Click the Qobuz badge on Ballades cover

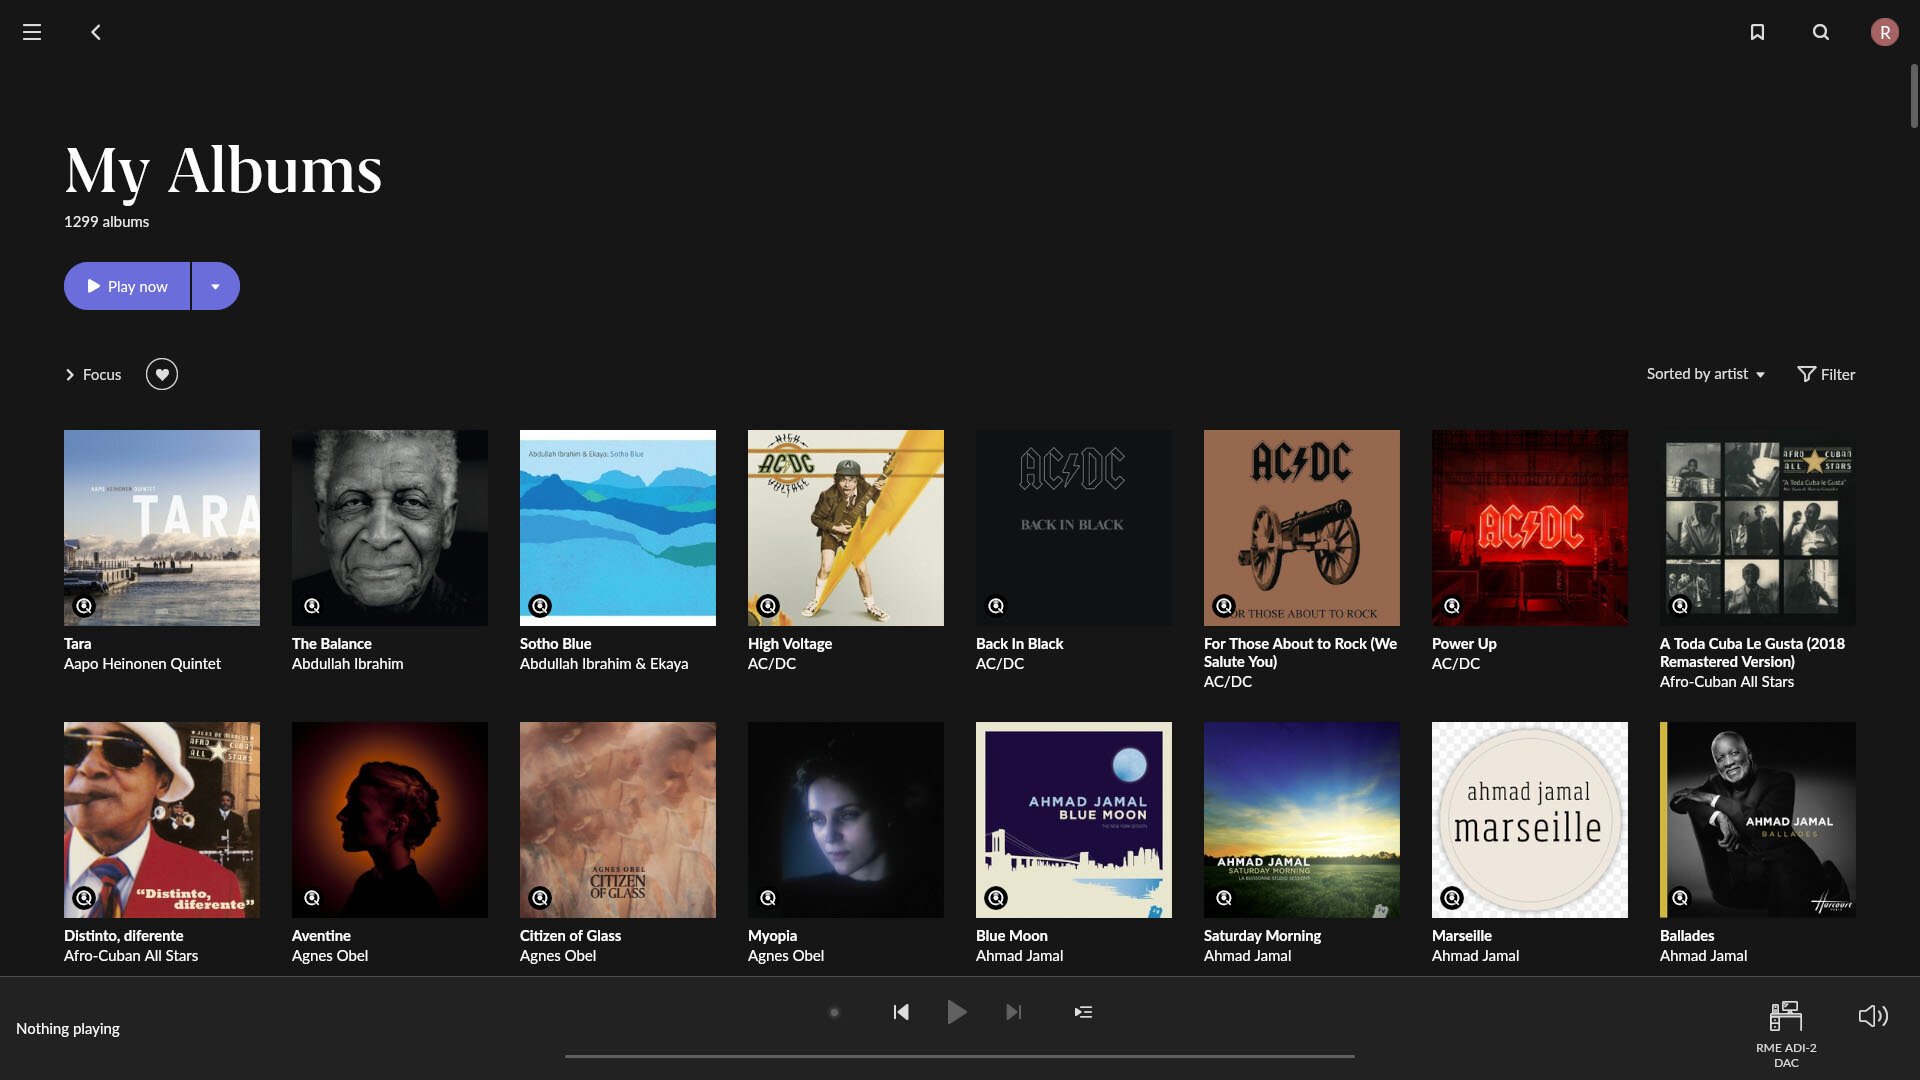tap(1680, 897)
